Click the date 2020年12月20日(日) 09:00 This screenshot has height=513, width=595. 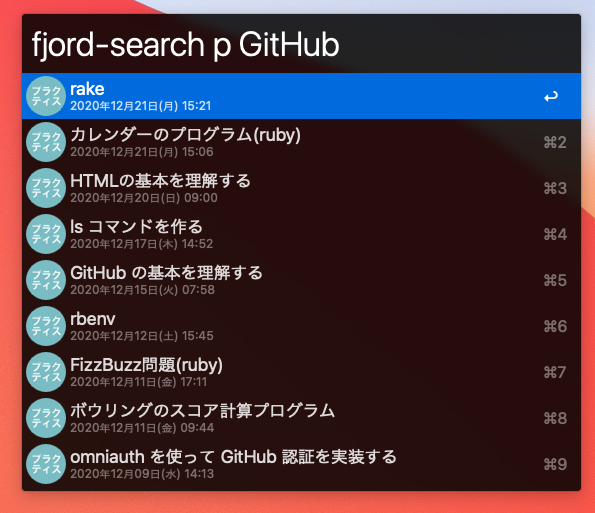coord(144,198)
